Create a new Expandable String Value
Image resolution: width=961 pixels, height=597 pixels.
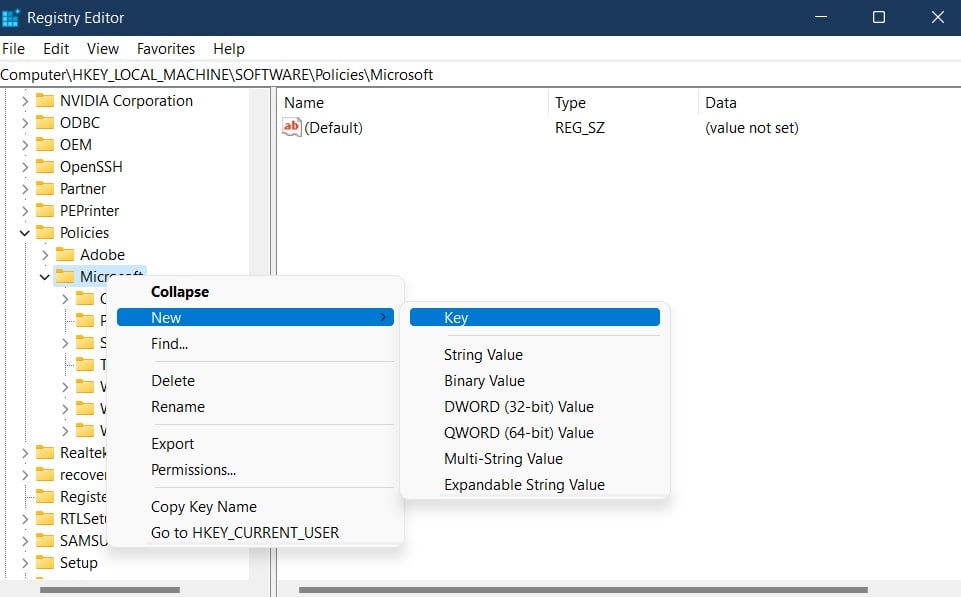(x=534, y=485)
